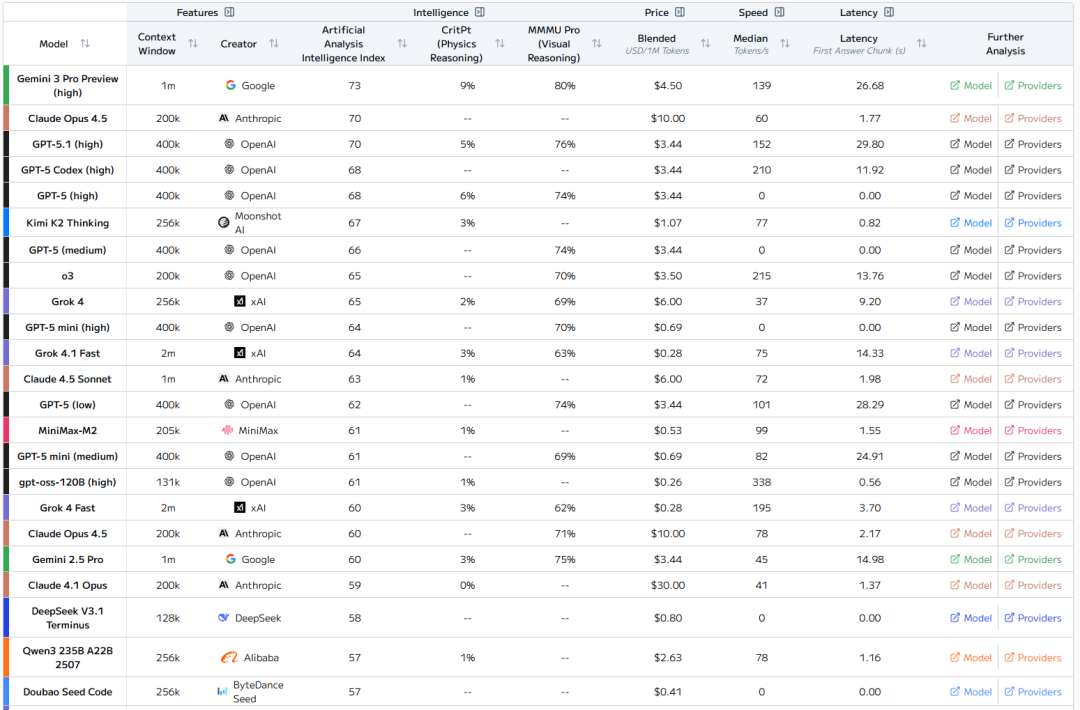Sort by CritPt Physics Reasoning score

point(500,44)
